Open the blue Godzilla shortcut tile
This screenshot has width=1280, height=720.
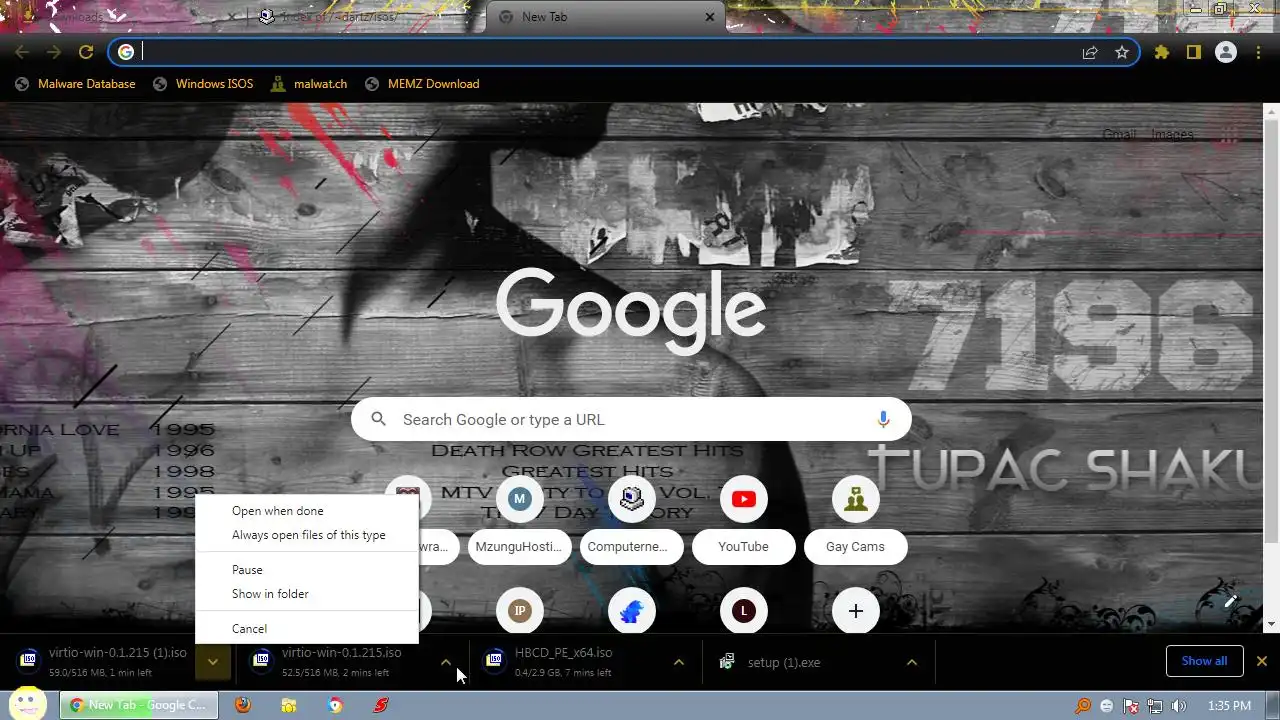tap(631, 611)
